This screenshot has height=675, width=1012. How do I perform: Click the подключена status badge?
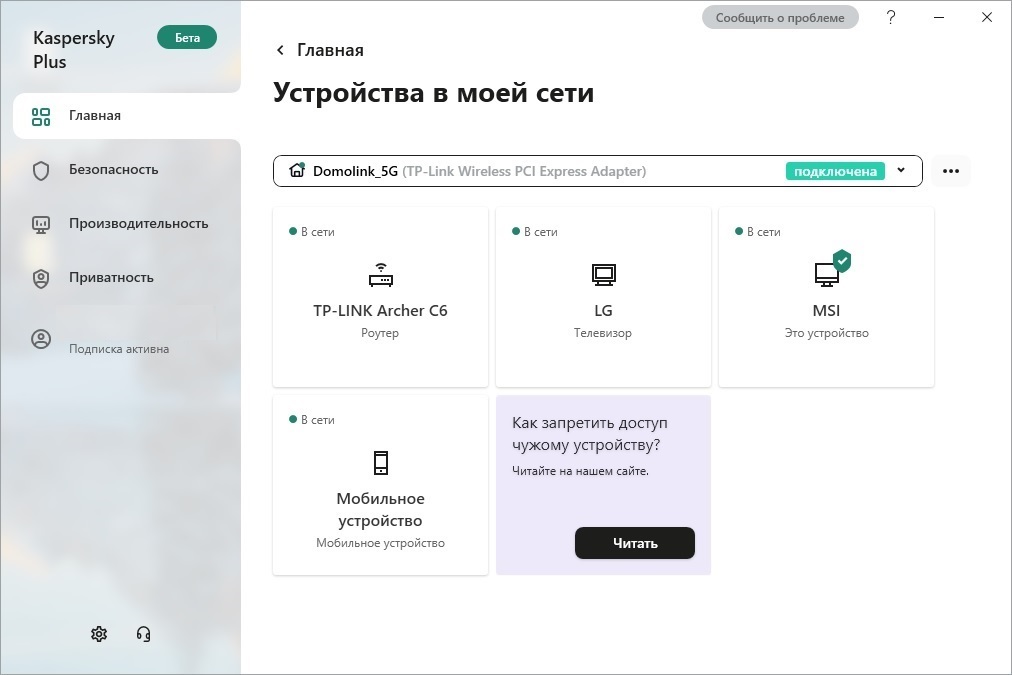click(x=835, y=171)
